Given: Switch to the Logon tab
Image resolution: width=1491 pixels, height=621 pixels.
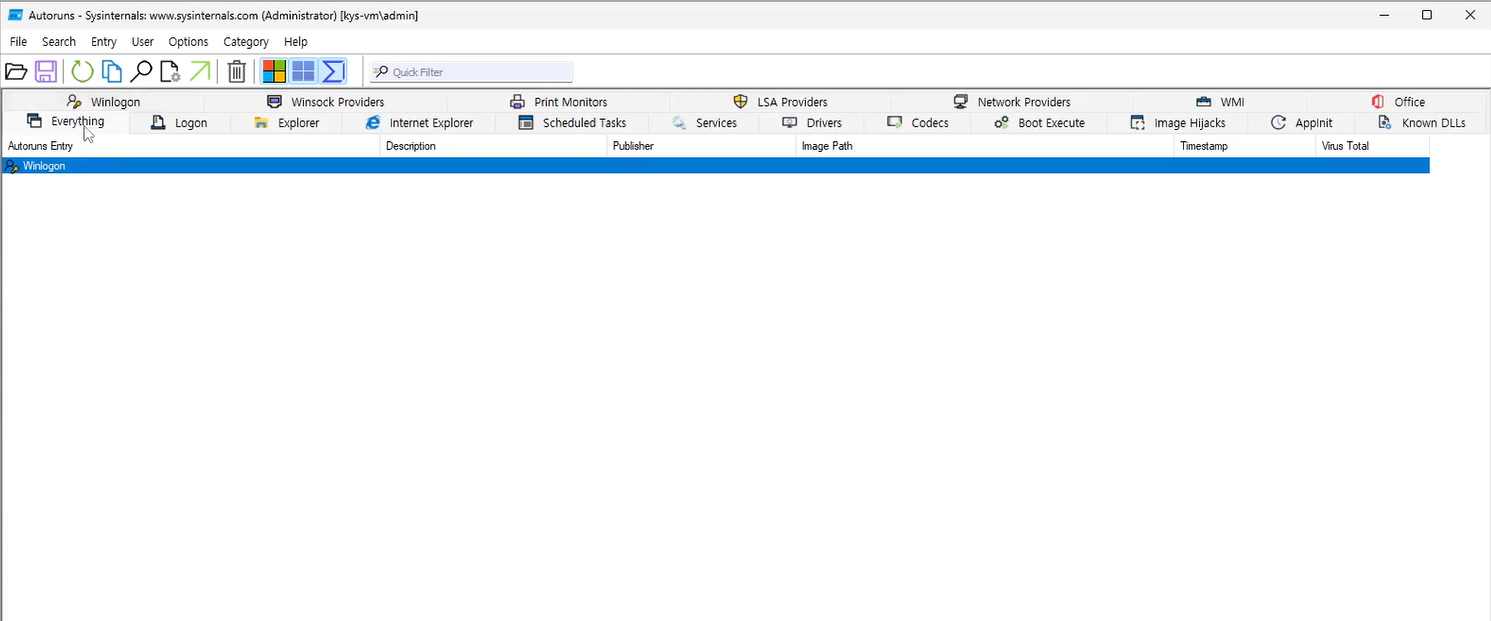Looking at the screenshot, I should point(179,123).
